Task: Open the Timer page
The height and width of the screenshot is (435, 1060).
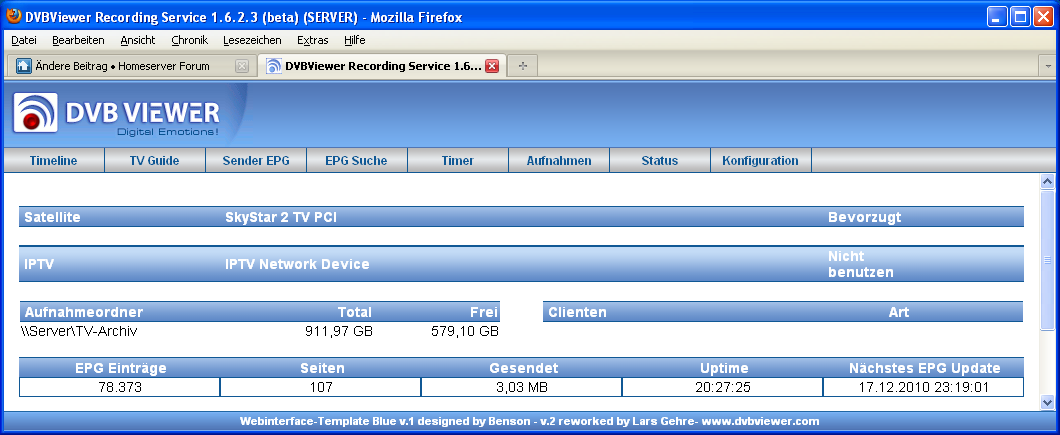Action: [x=458, y=160]
